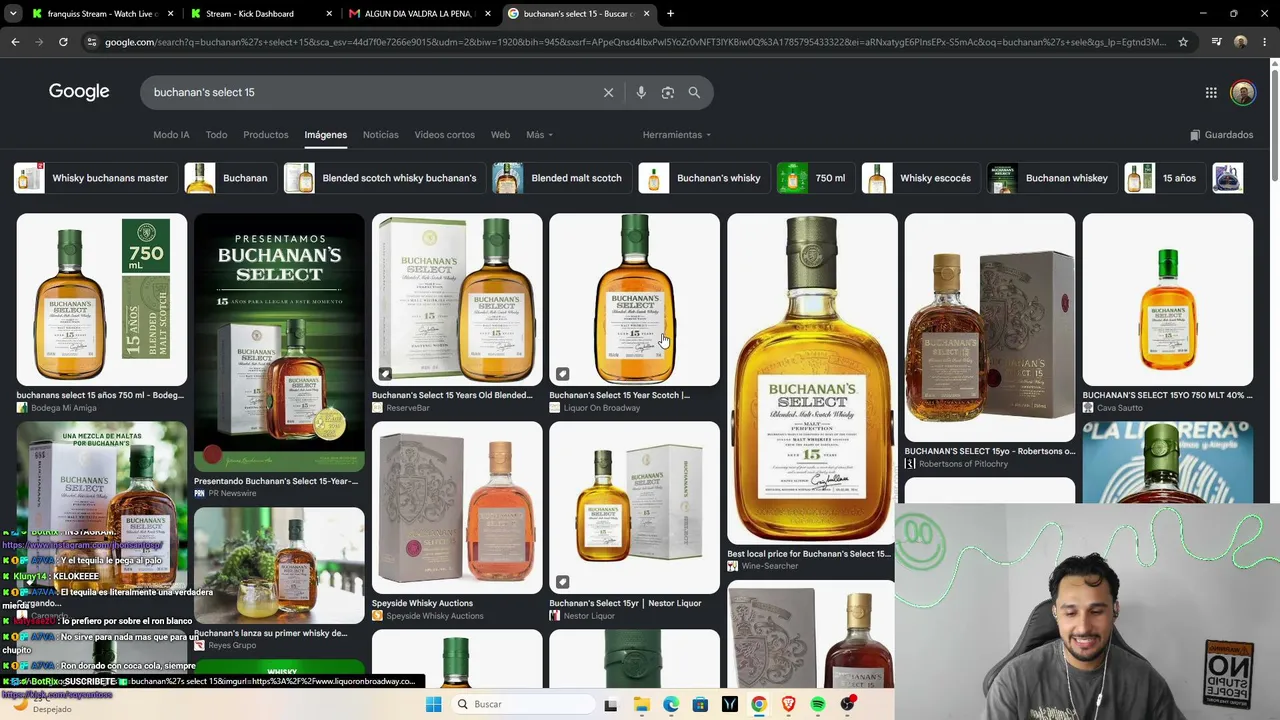Expand the Más dropdown menu
The height and width of the screenshot is (720, 1280).
click(x=539, y=135)
